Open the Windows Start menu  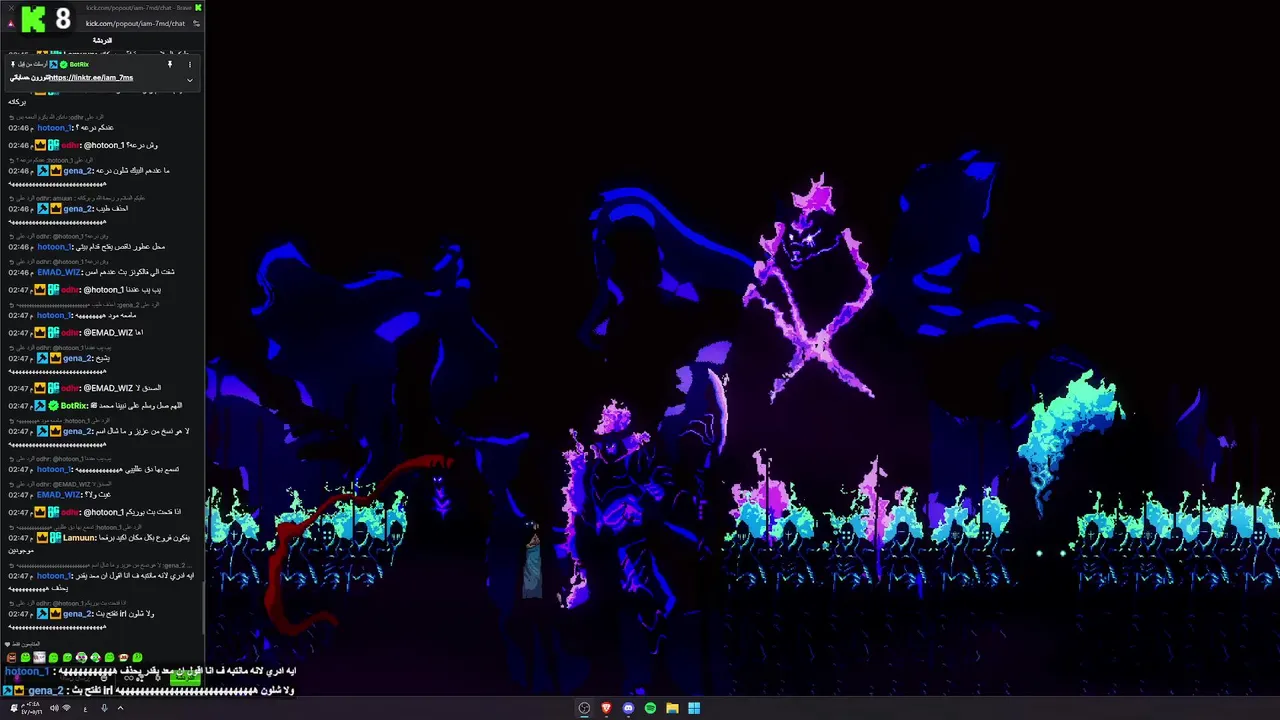pos(694,708)
